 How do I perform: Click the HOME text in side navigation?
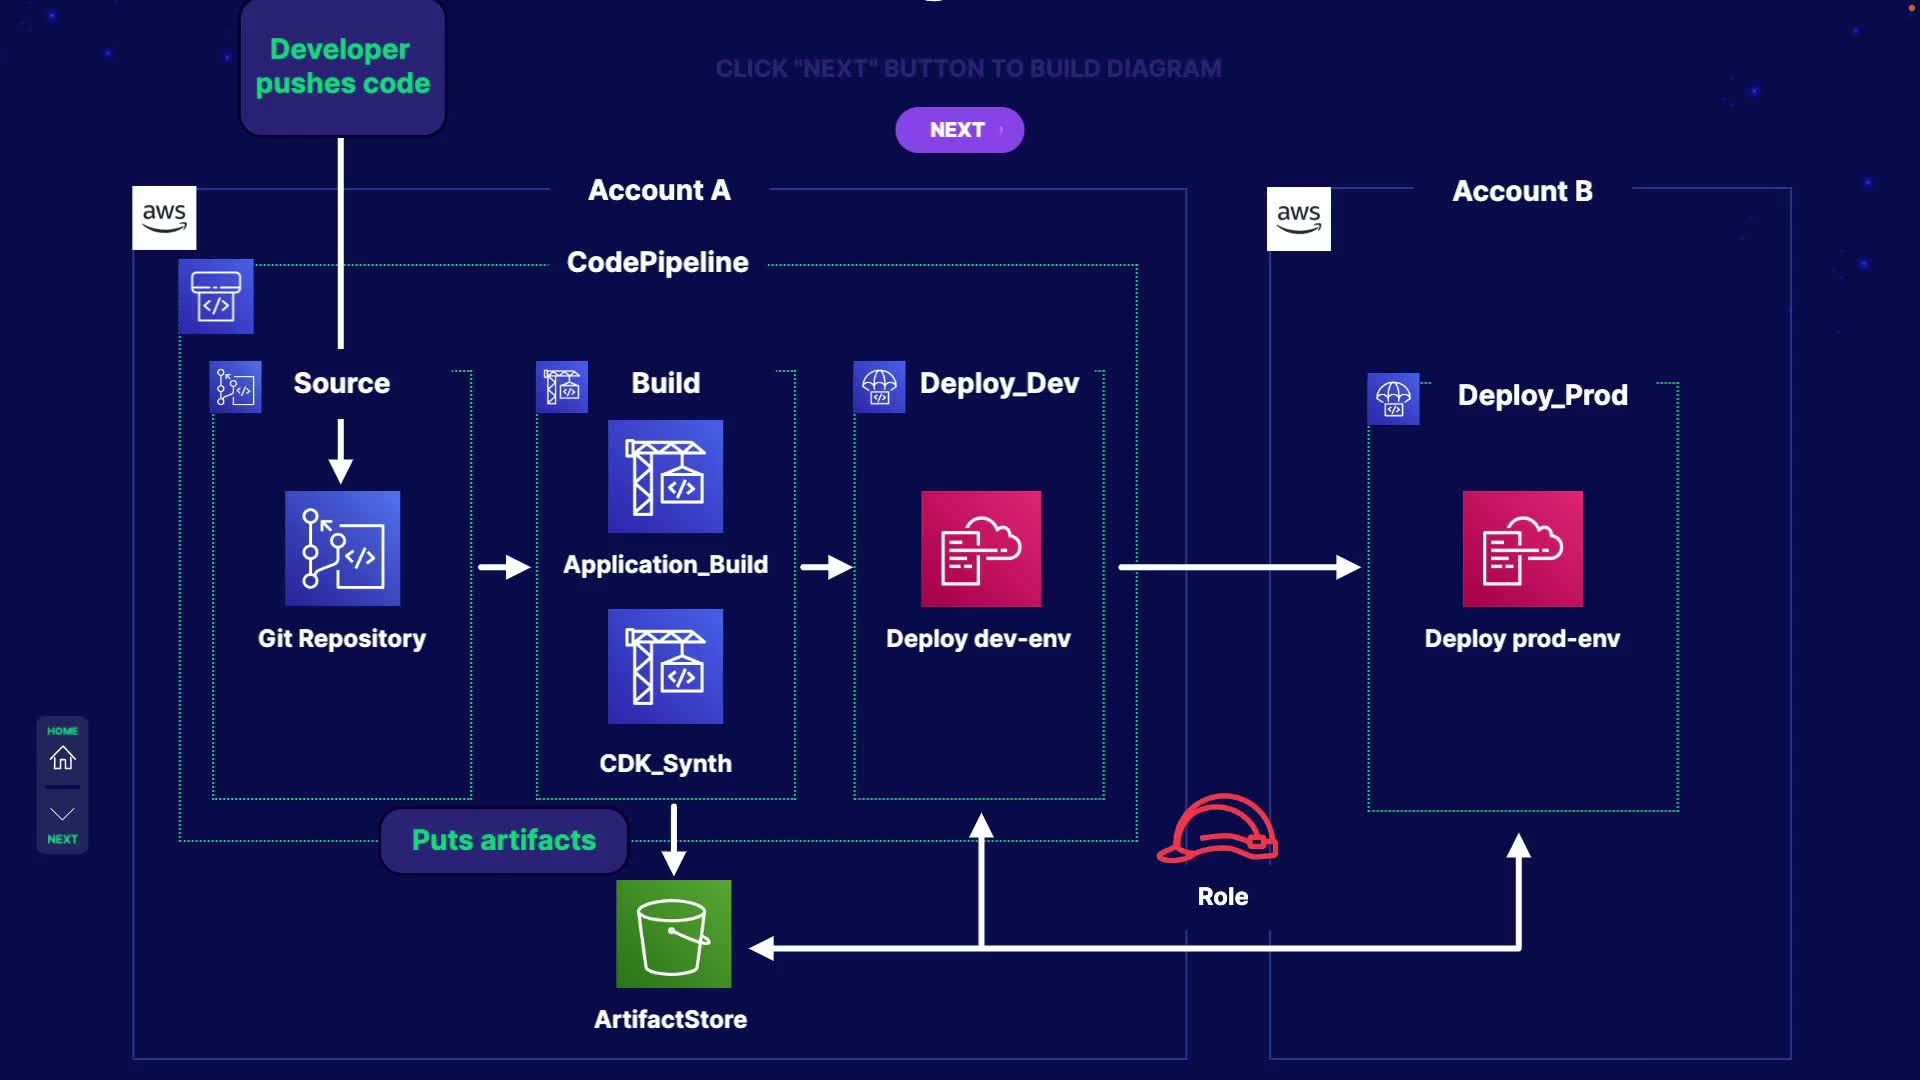[62, 731]
